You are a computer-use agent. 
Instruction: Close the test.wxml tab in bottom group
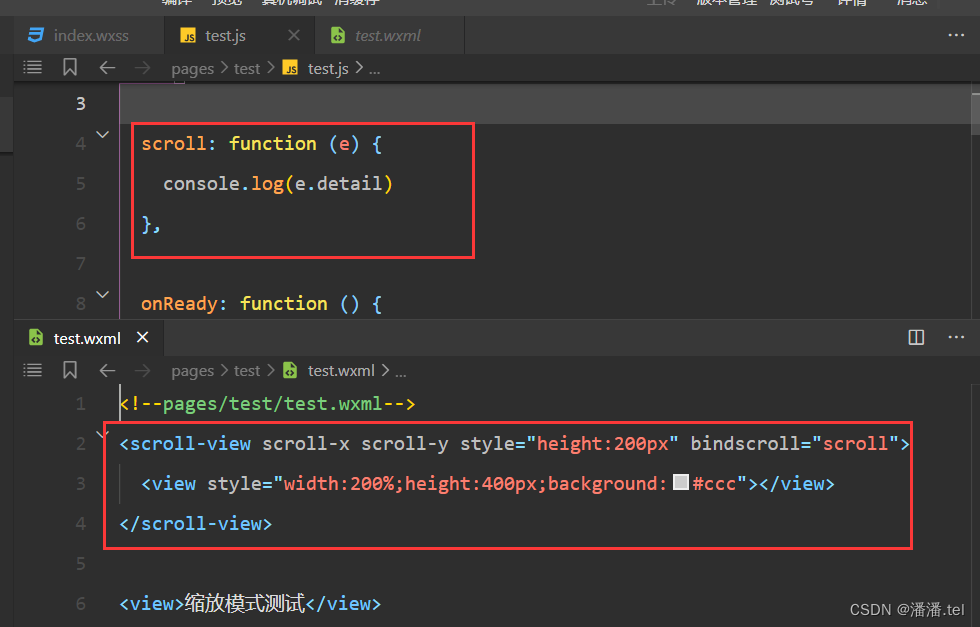point(142,338)
